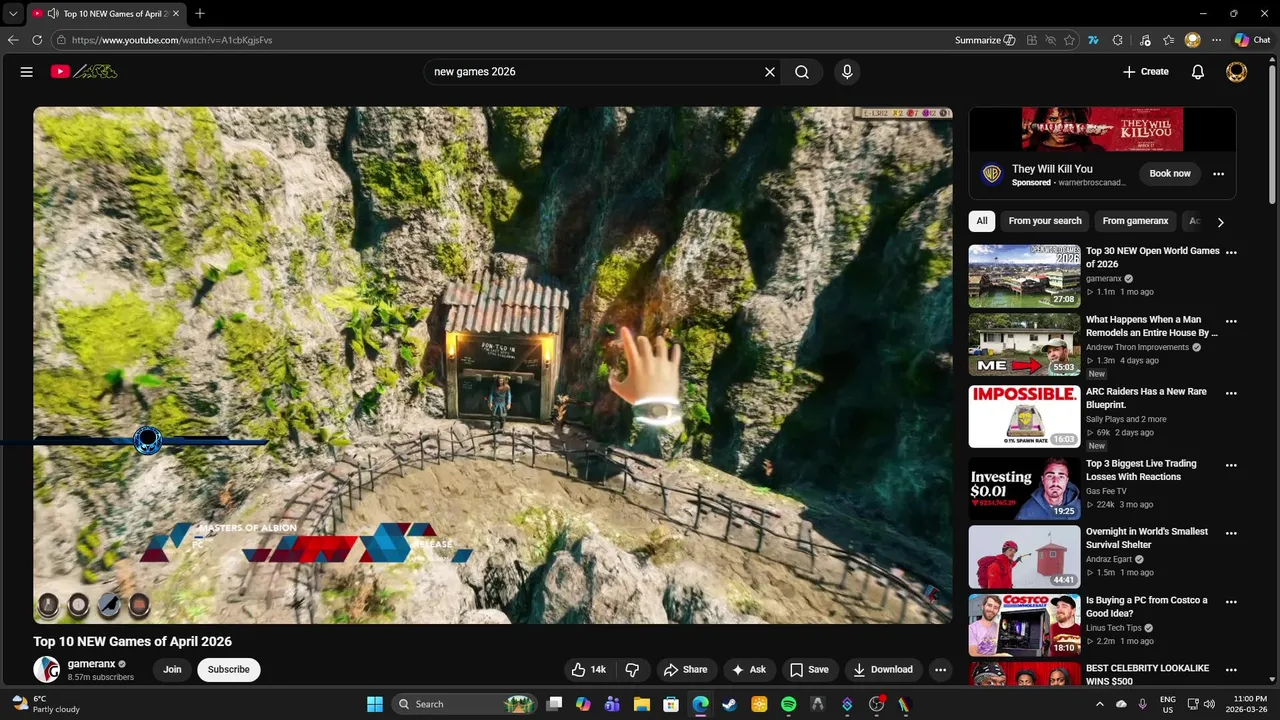The image size is (1280, 720).
Task: Open menu for 'World's Smallest Survival Shelter' video
Action: [1231, 534]
